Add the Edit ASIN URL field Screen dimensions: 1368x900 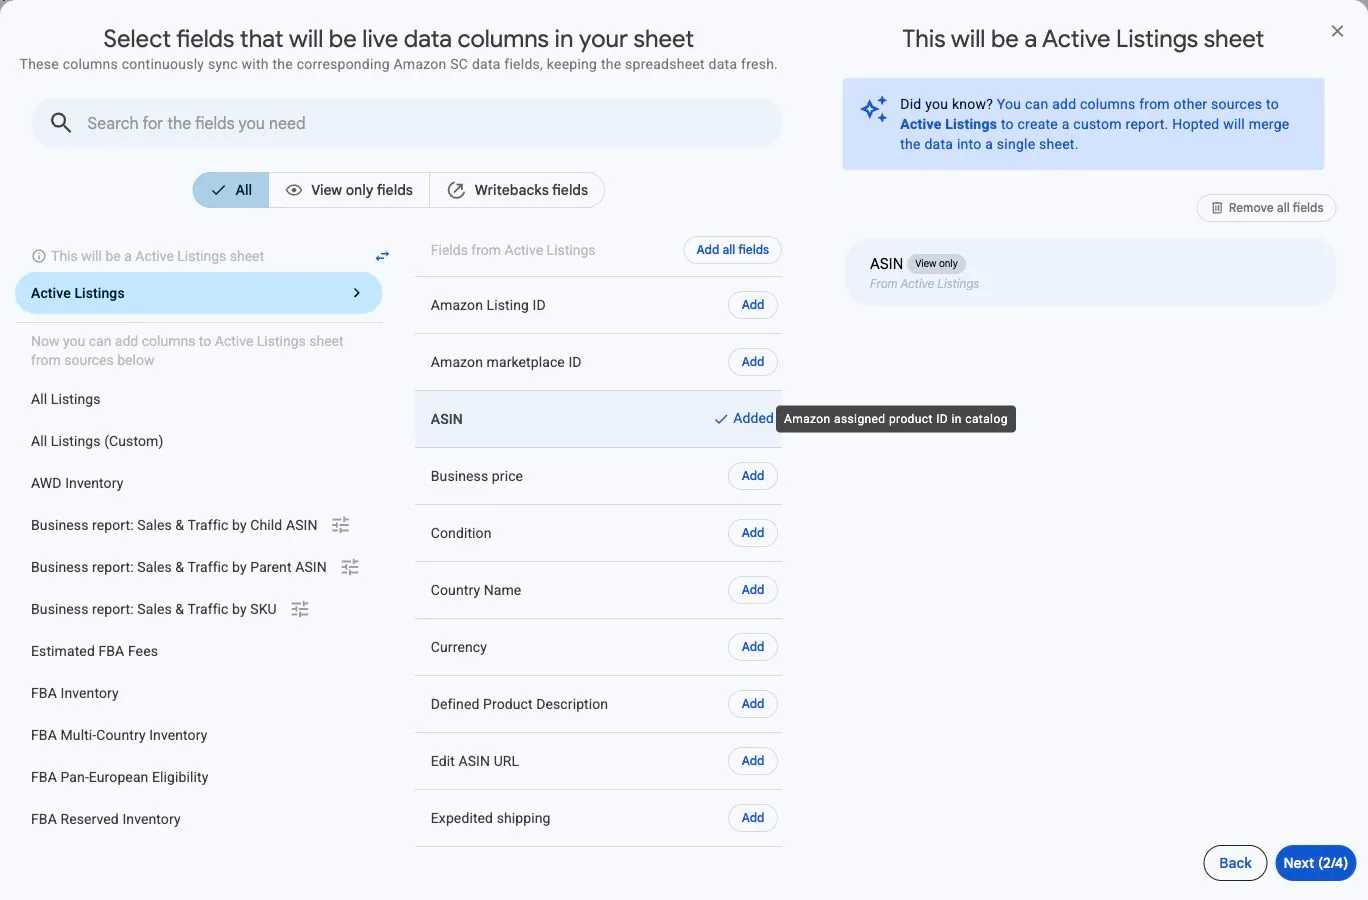[x=753, y=761]
